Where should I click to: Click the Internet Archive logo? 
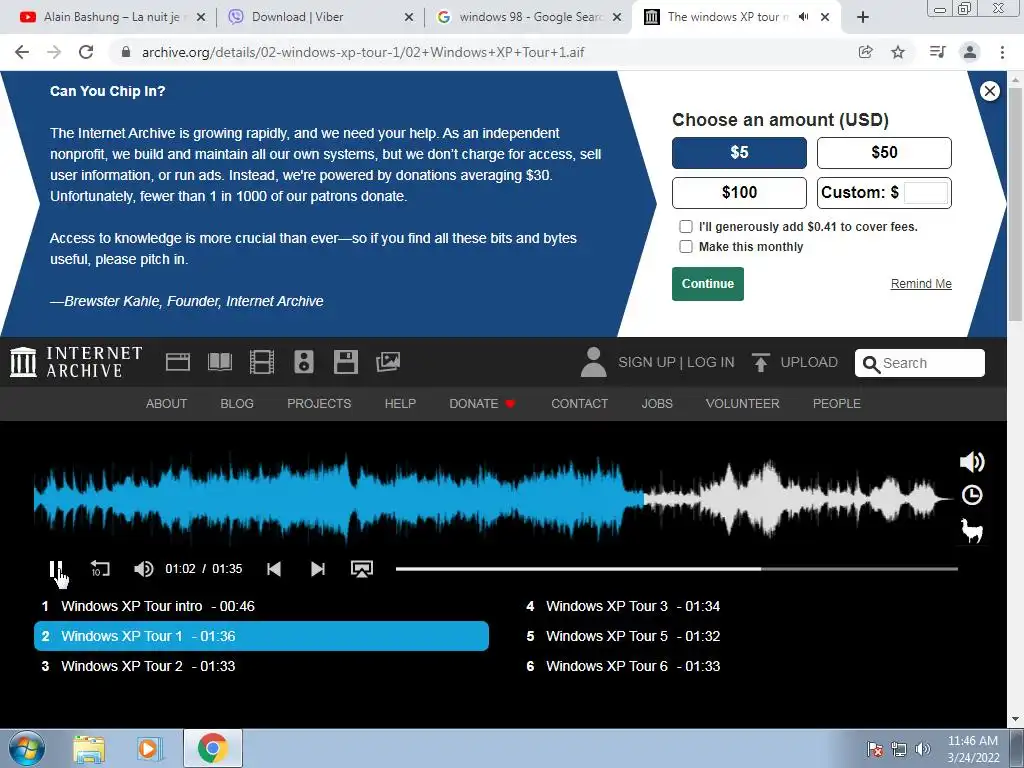[76, 362]
